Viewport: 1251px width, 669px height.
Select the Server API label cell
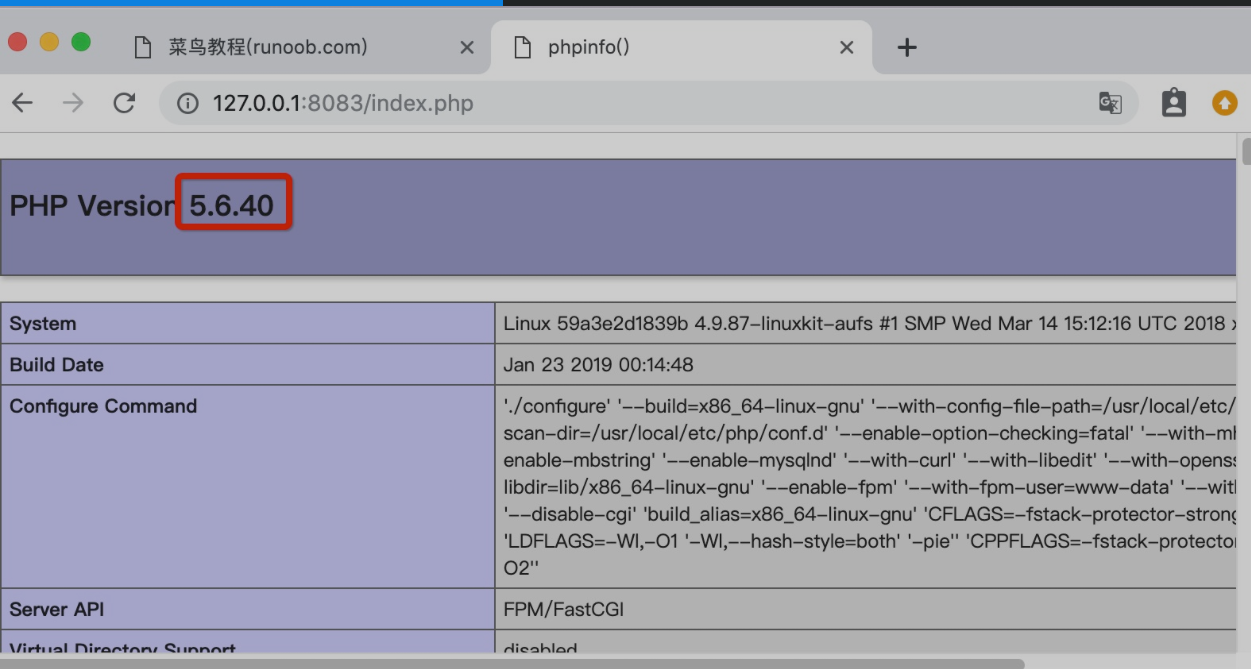click(x=248, y=609)
